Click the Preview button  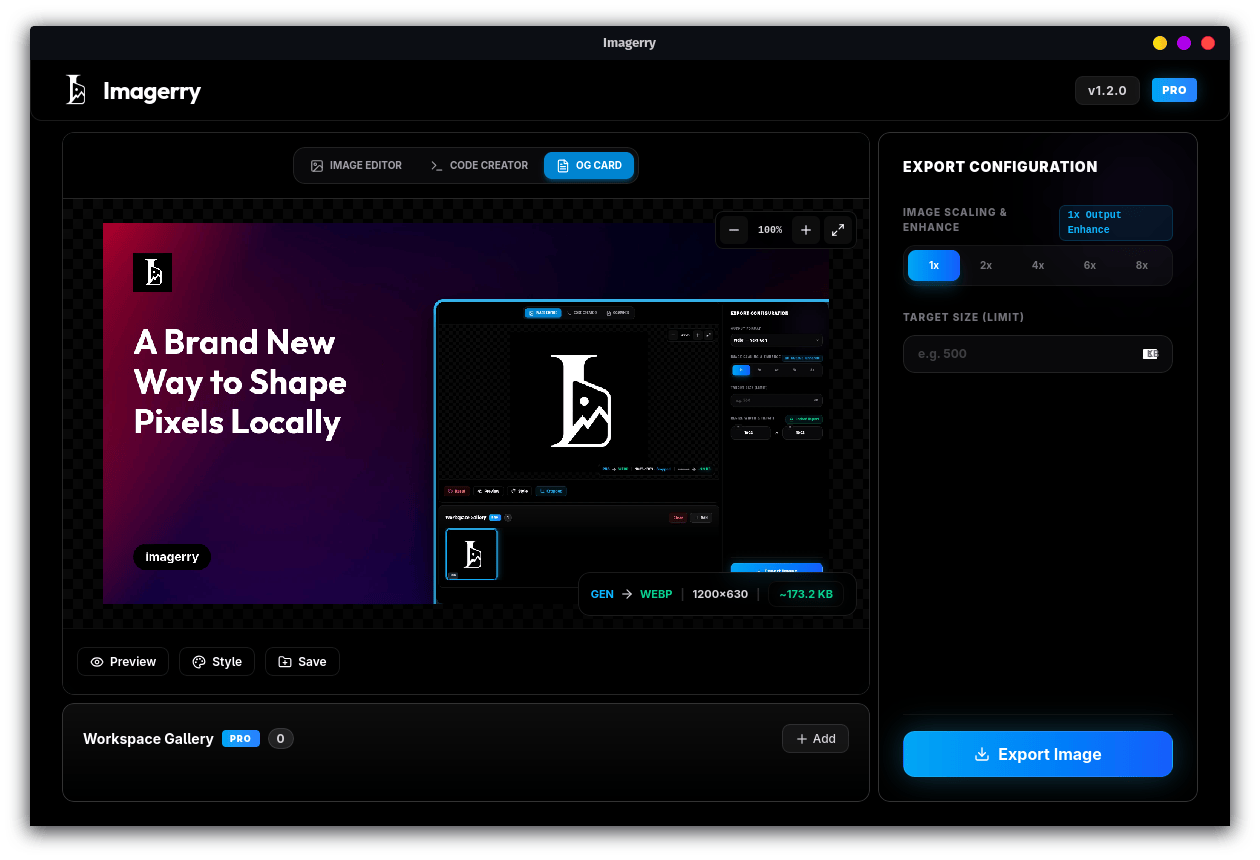(x=123, y=662)
